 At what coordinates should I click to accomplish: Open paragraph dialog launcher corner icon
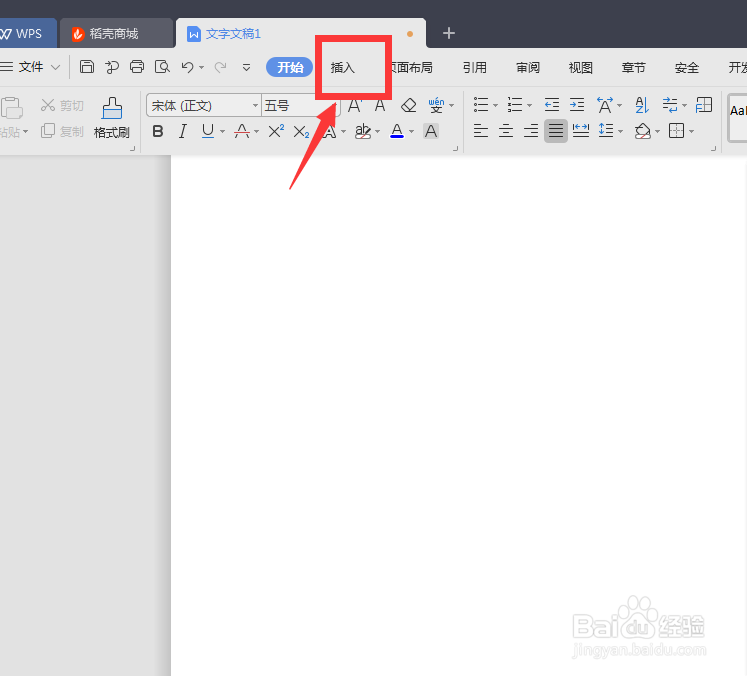[x=713, y=149]
